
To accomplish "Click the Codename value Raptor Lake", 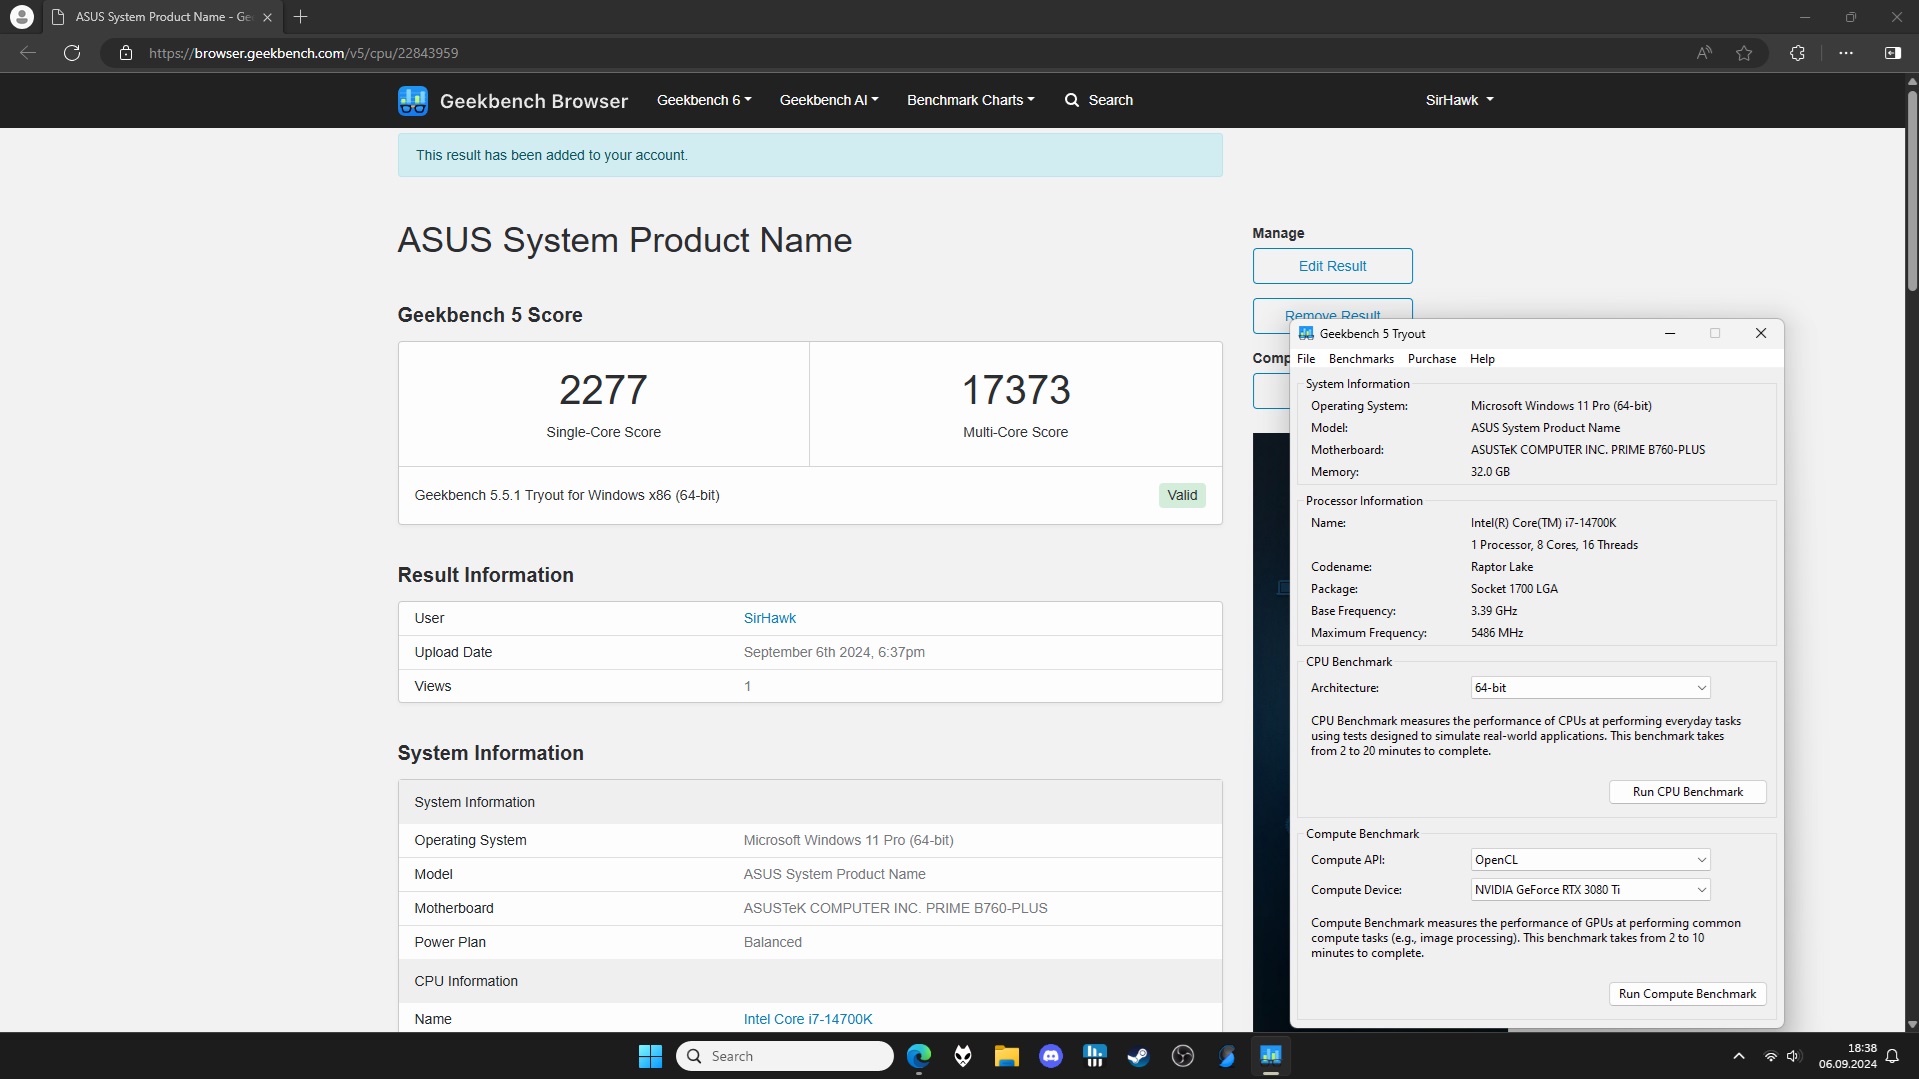I will (1501, 567).
